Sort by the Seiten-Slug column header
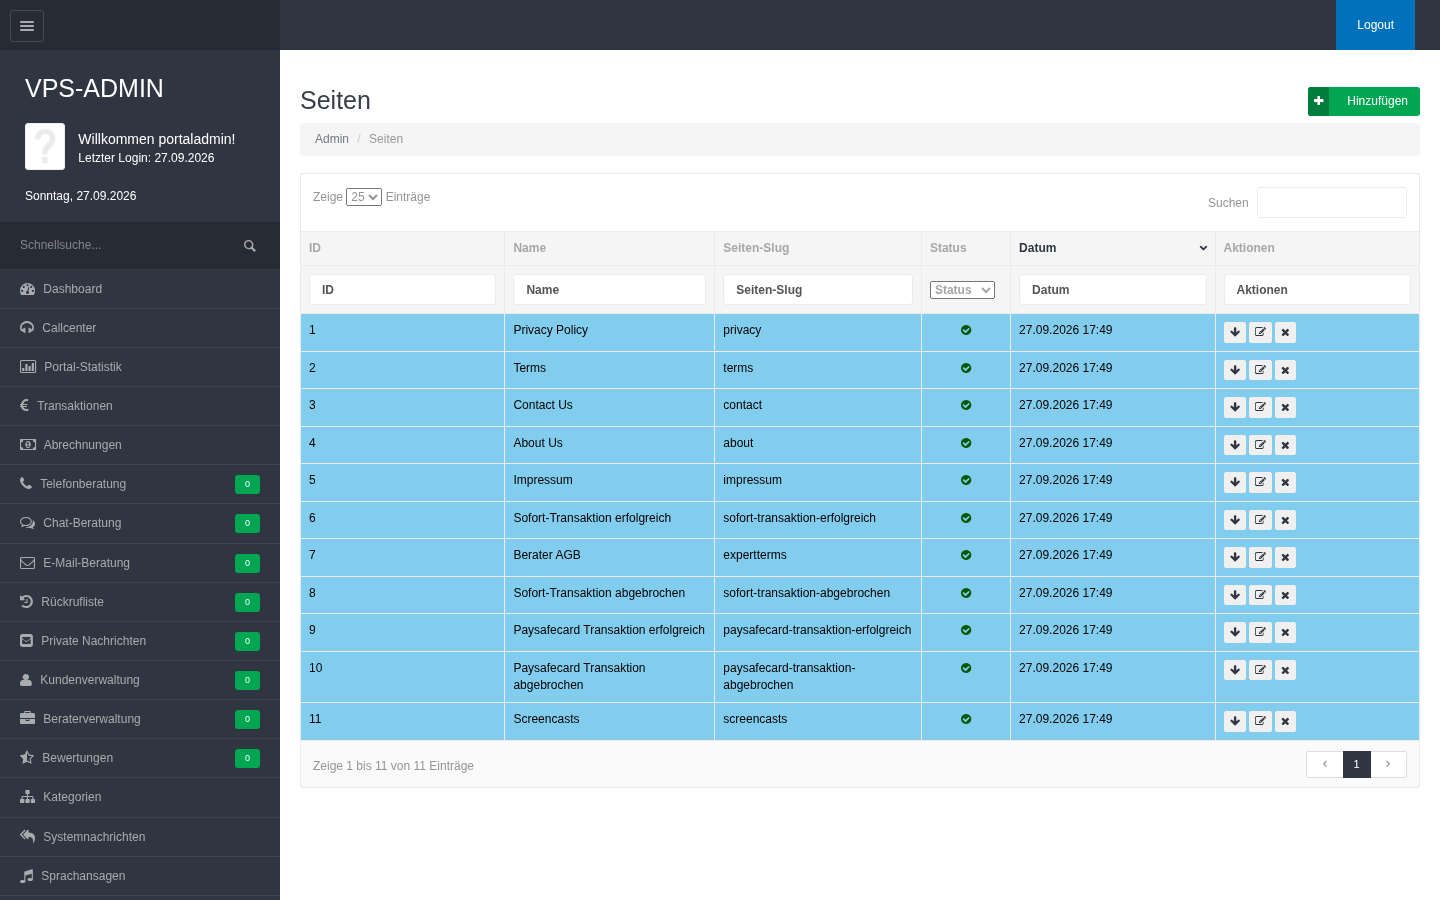 [818, 248]
